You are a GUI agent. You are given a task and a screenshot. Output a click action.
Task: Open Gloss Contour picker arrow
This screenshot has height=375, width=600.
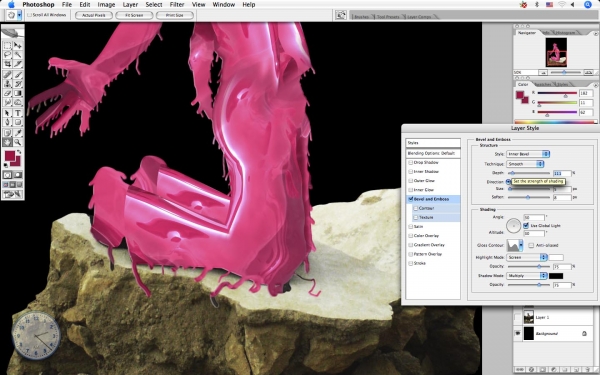tap(520, 245)
